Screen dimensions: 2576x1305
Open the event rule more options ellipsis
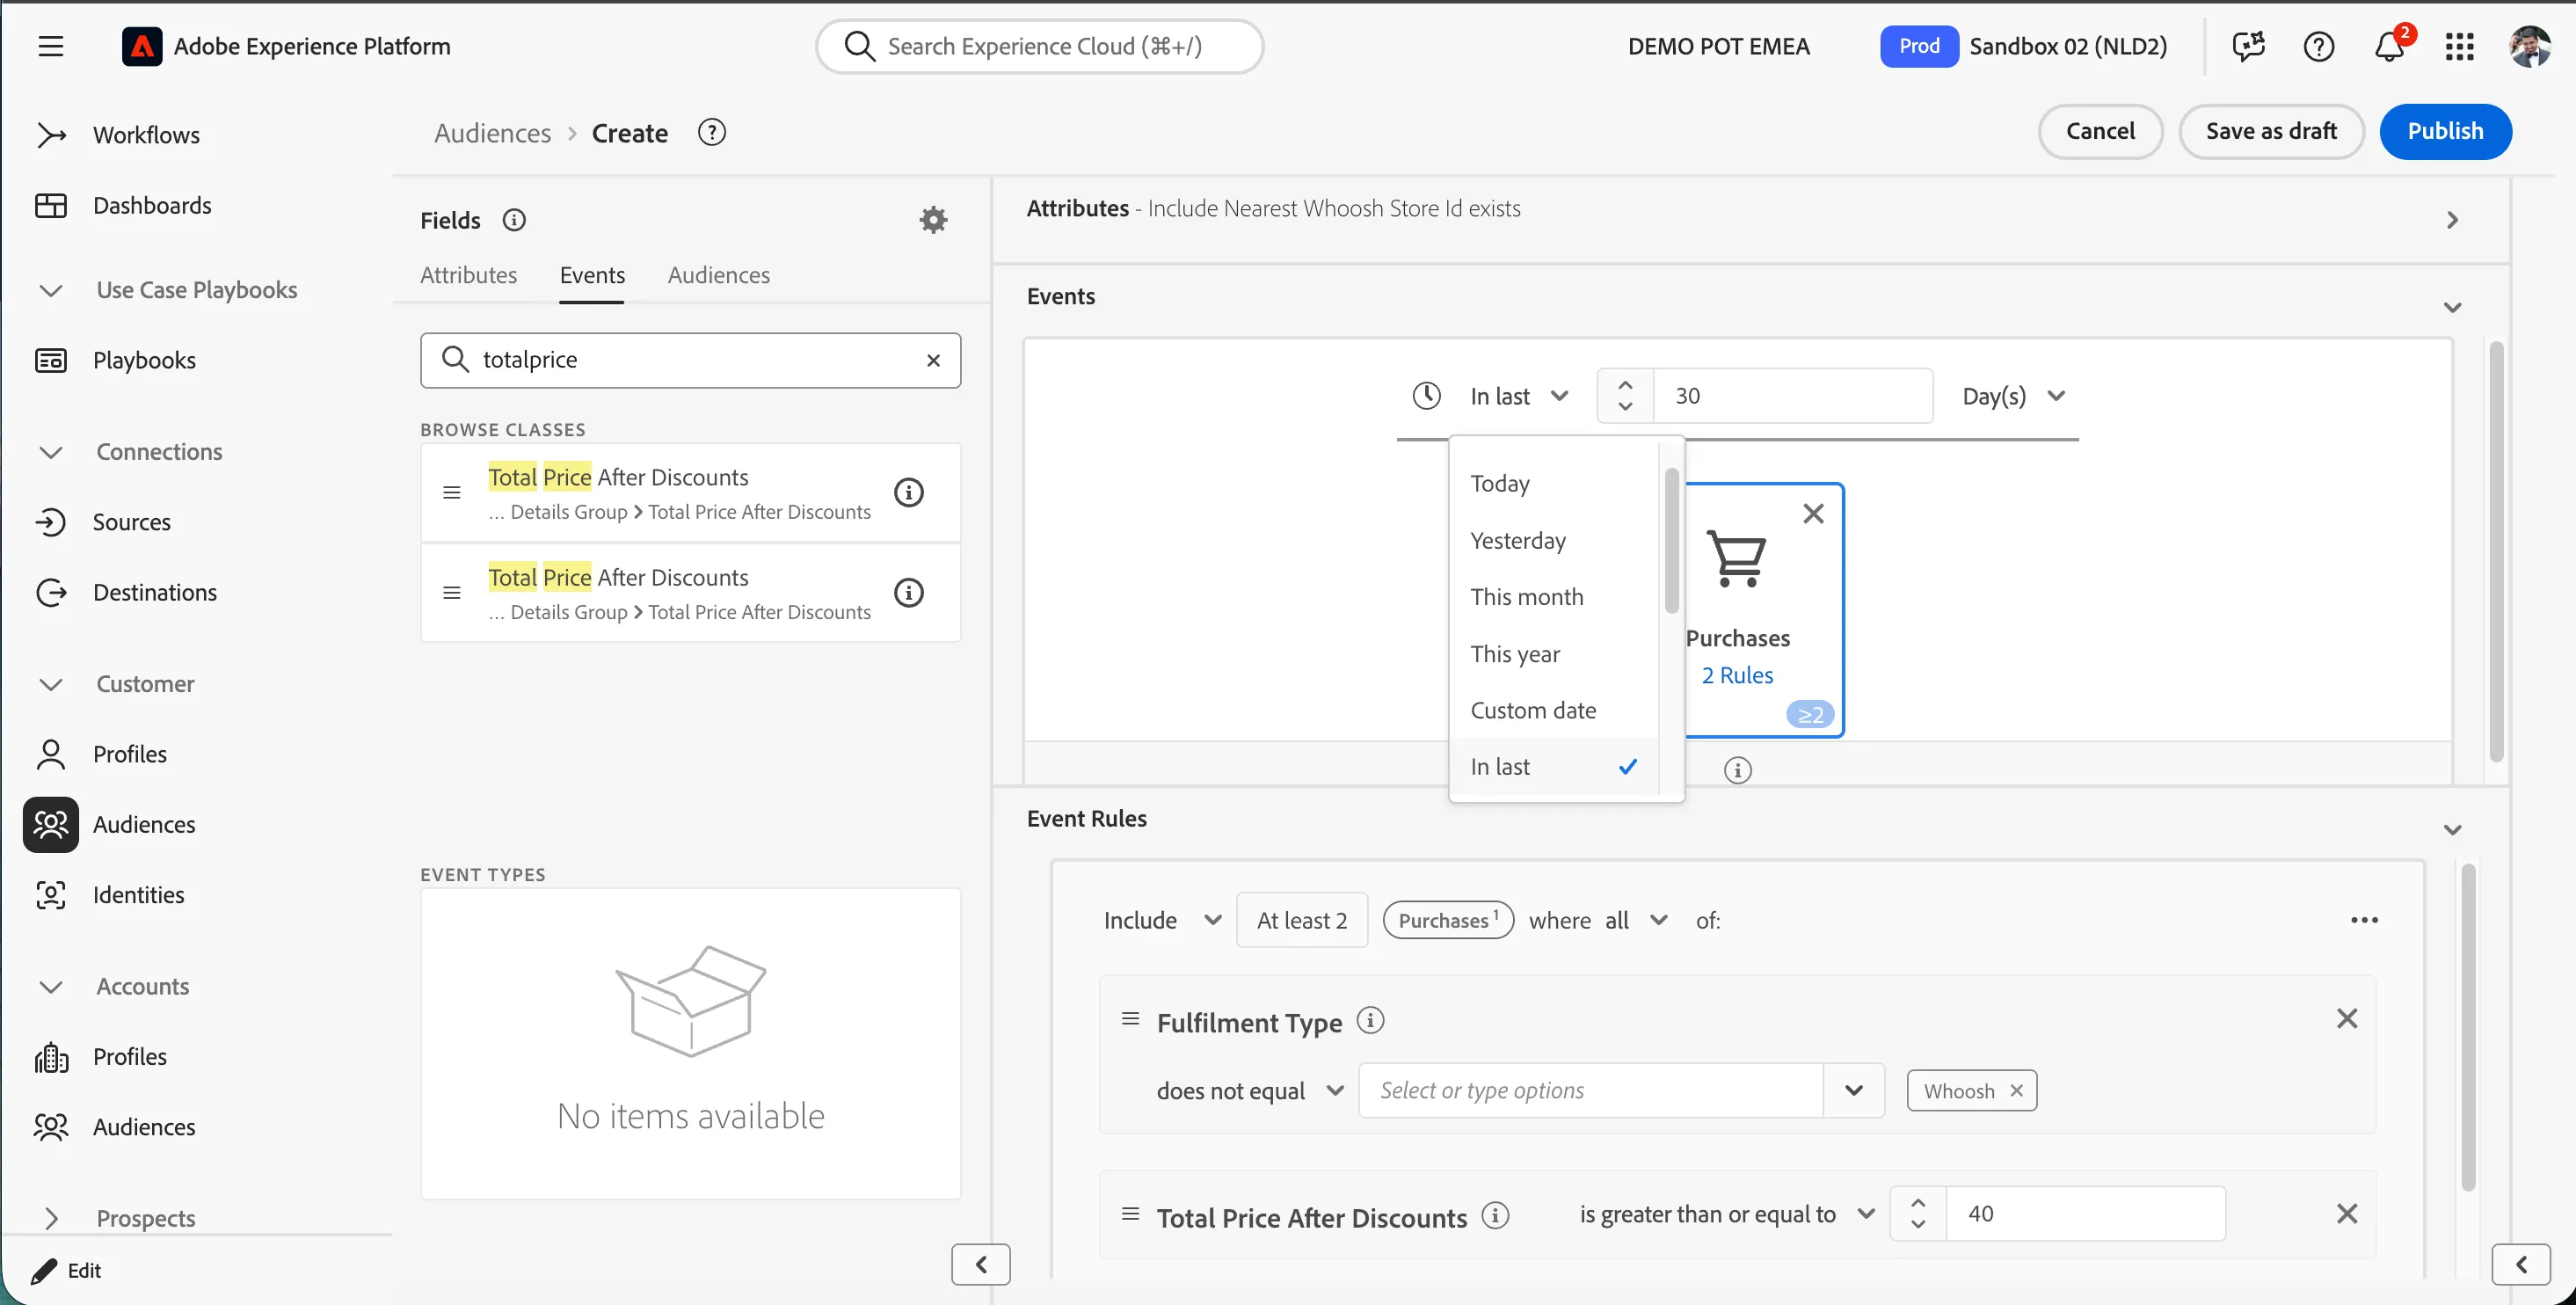click(x=2364, y=920)
